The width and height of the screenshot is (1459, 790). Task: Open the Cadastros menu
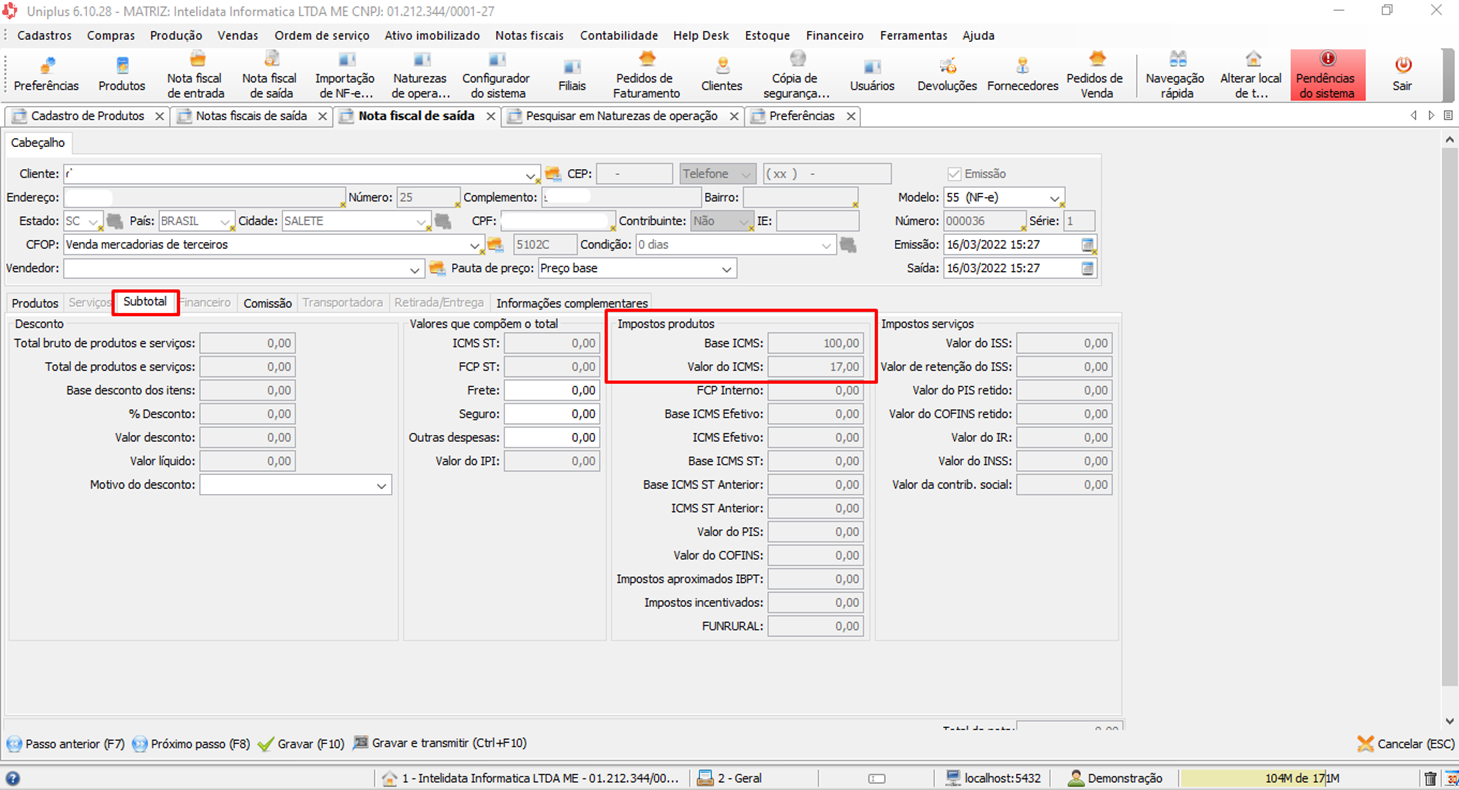44,35
